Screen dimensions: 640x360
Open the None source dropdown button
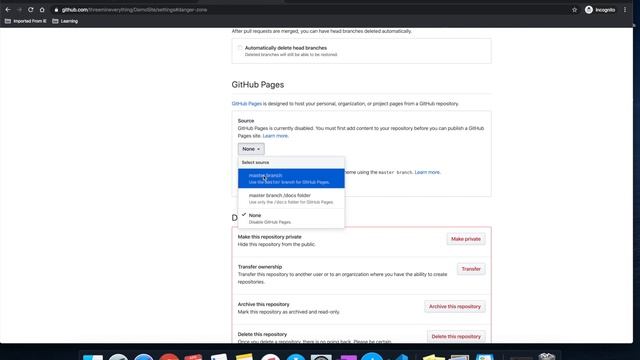[x=251, y=149]
